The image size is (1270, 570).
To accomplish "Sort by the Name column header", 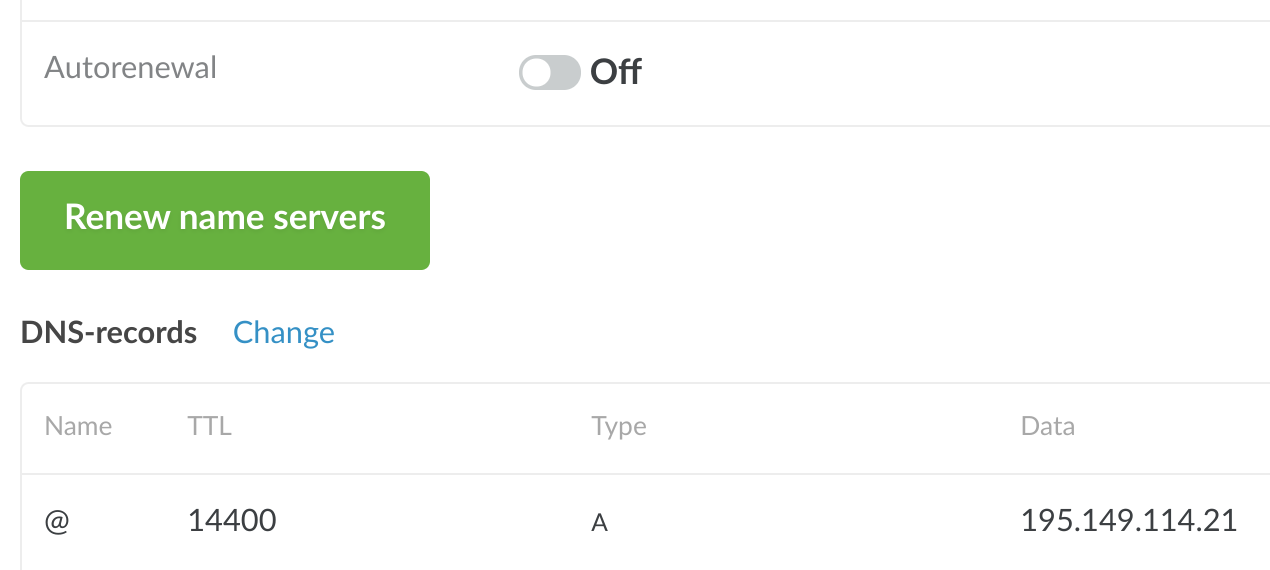I will click(78, 427).
